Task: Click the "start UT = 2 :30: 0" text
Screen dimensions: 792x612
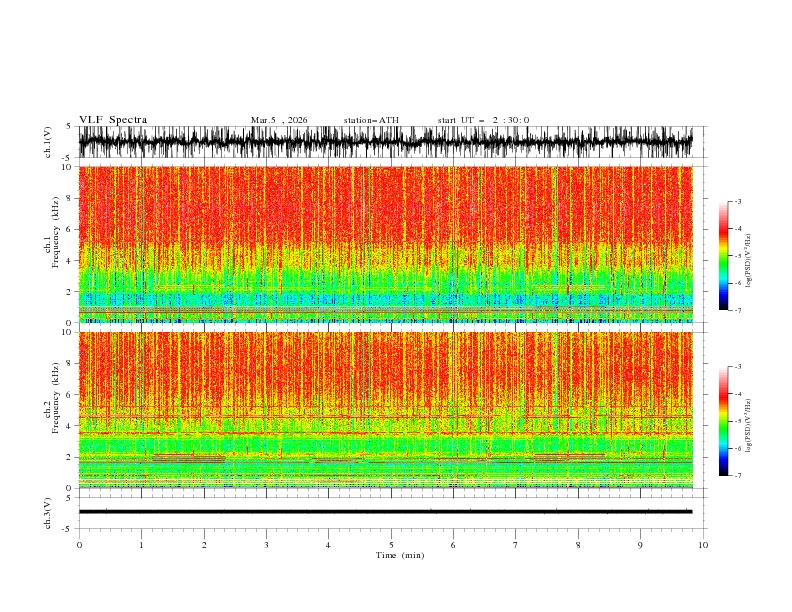Action: pos(483,120)
